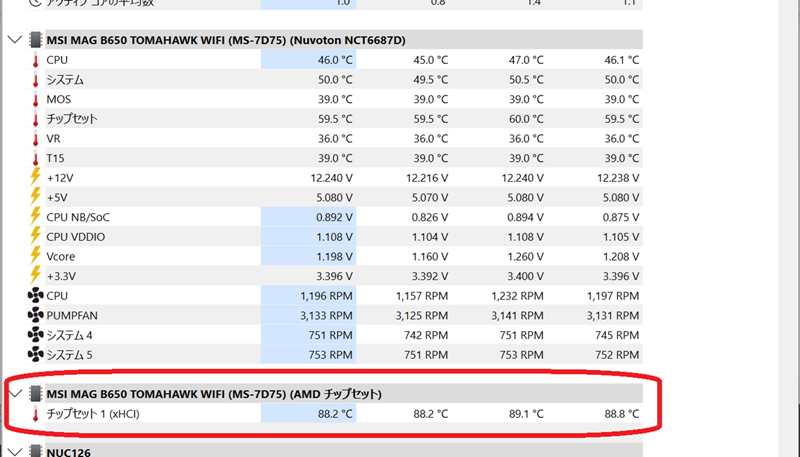Image resolution: width=800 pixels, height=457 pixels.
Task: Select the Vcore sensor label
Action: (61, 257)
